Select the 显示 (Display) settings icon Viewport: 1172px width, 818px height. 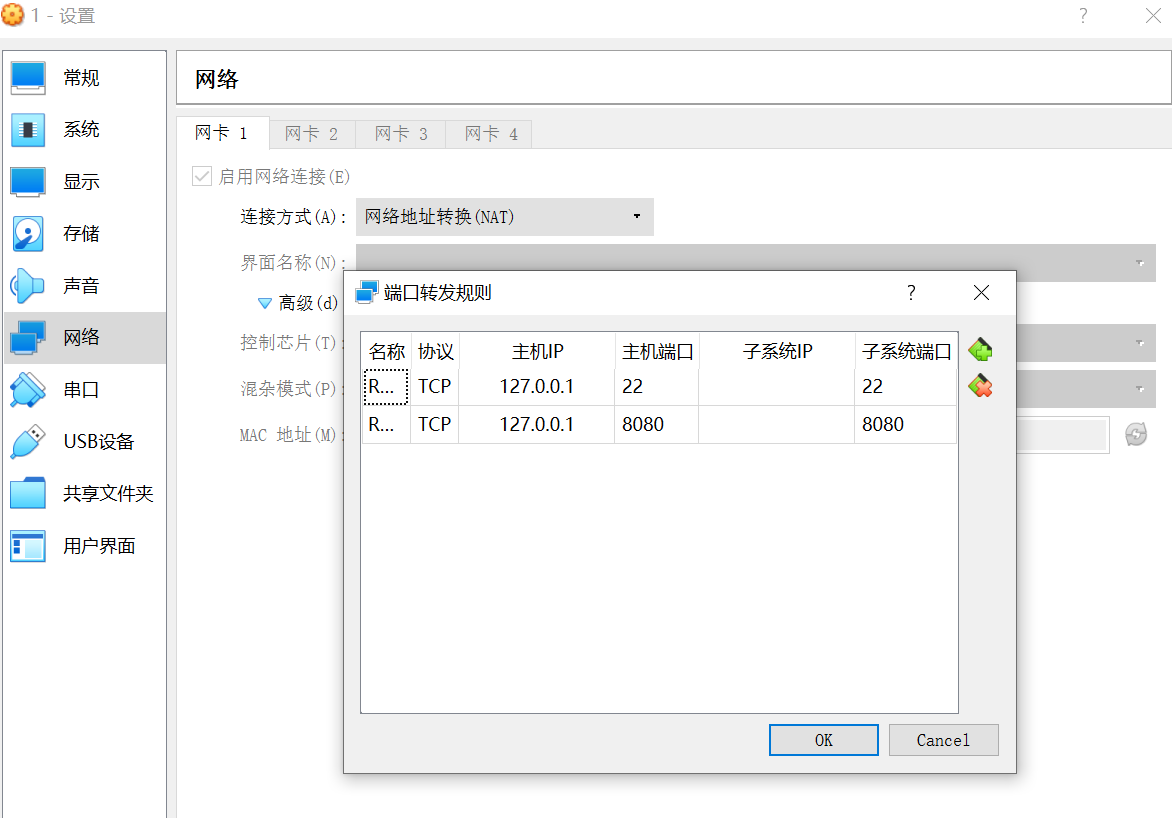(60, 181)
